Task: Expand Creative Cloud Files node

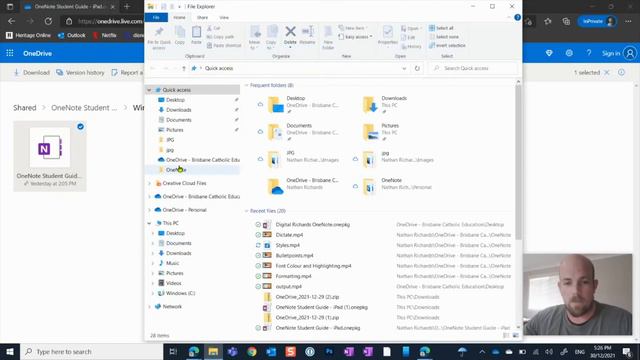Action: pos(149,183)
